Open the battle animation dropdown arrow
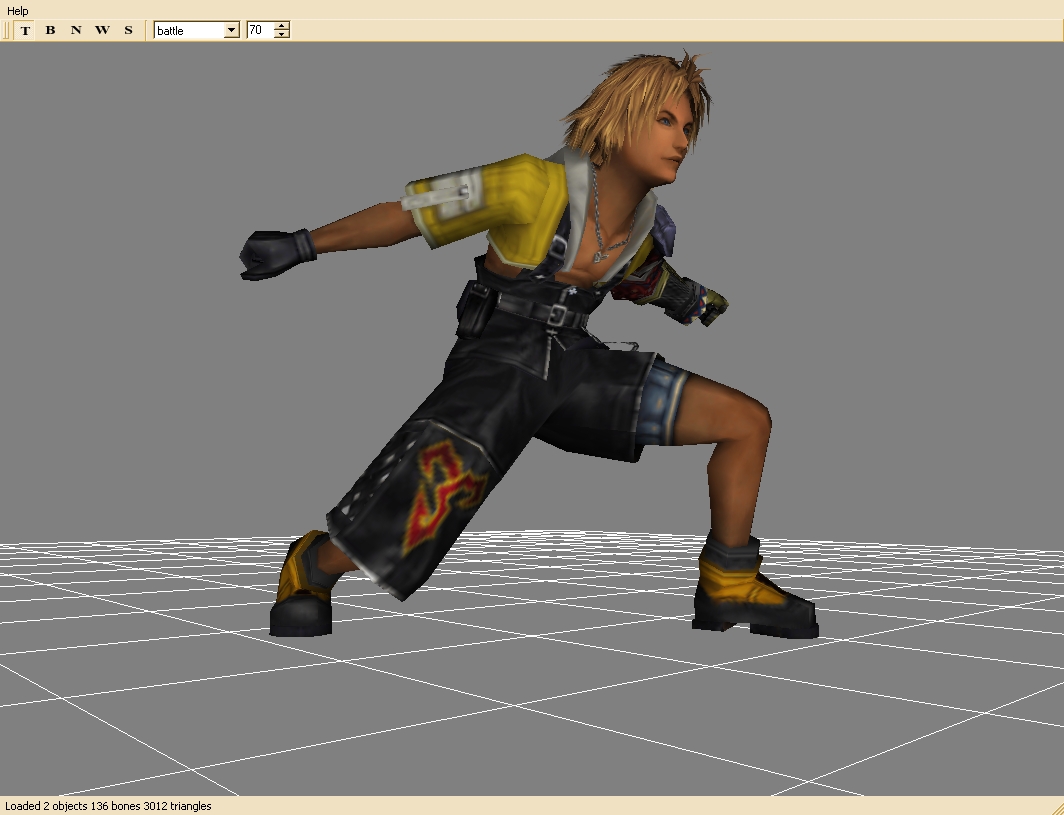 pyautogui.click(x=231, y=31)
